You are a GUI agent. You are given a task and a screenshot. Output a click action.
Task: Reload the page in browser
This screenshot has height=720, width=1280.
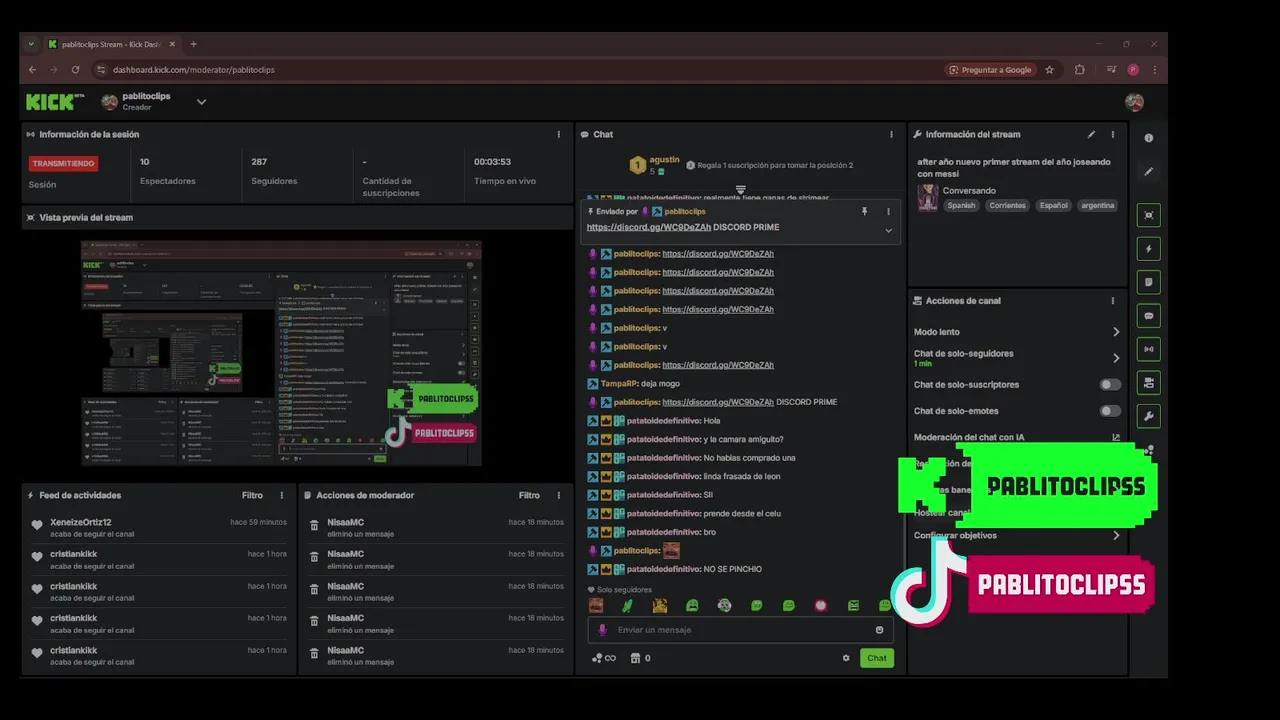75,70
